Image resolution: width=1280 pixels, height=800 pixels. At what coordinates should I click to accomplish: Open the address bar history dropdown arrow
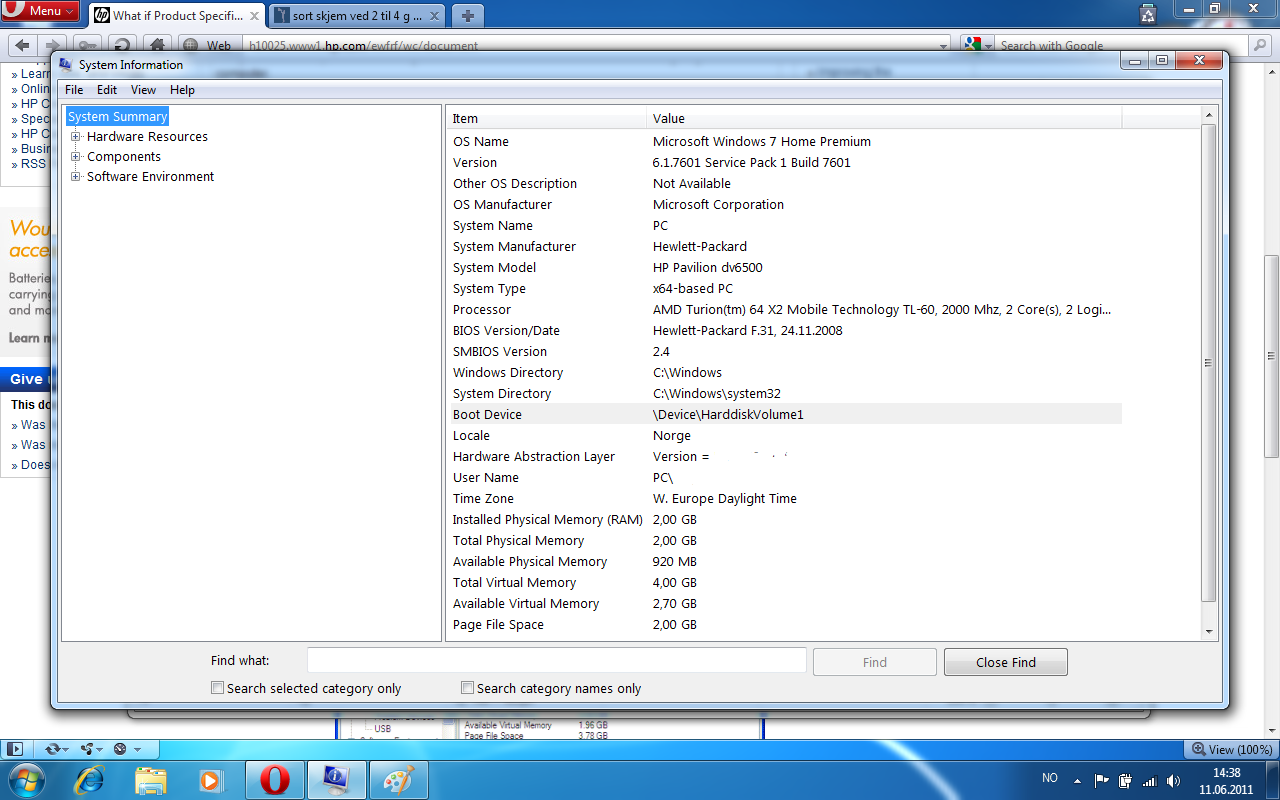(944, 46)
